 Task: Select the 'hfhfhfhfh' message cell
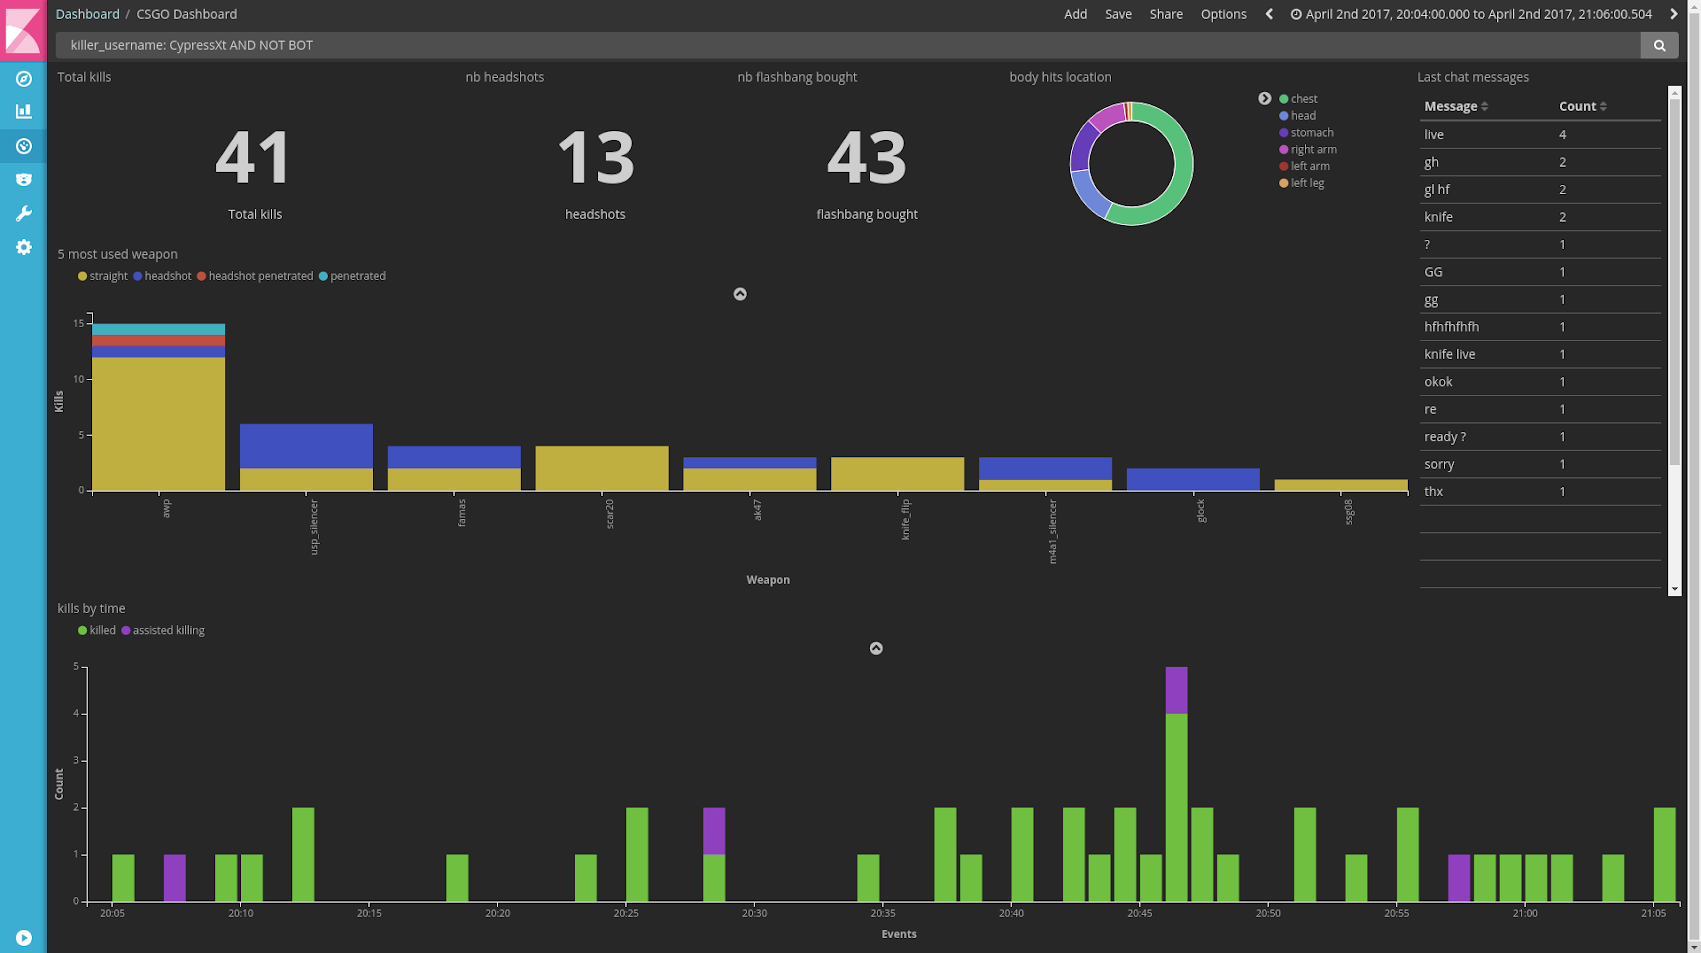click(x=1452, y=327)
